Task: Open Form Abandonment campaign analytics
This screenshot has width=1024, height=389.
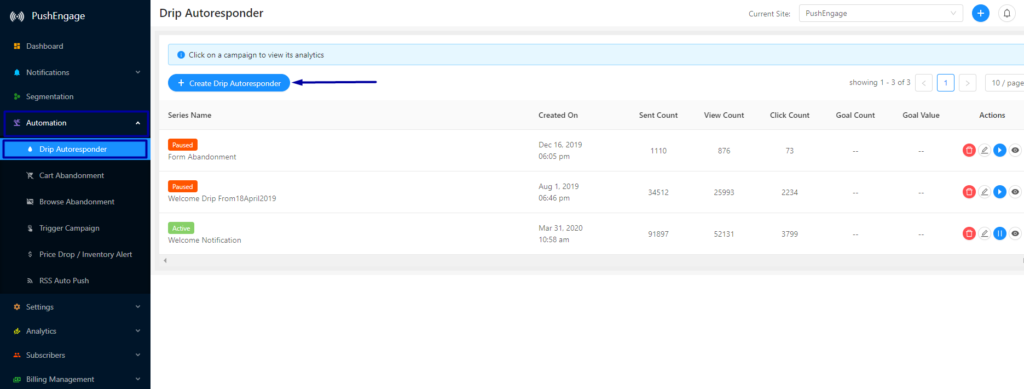Action: tap(202, 157)
